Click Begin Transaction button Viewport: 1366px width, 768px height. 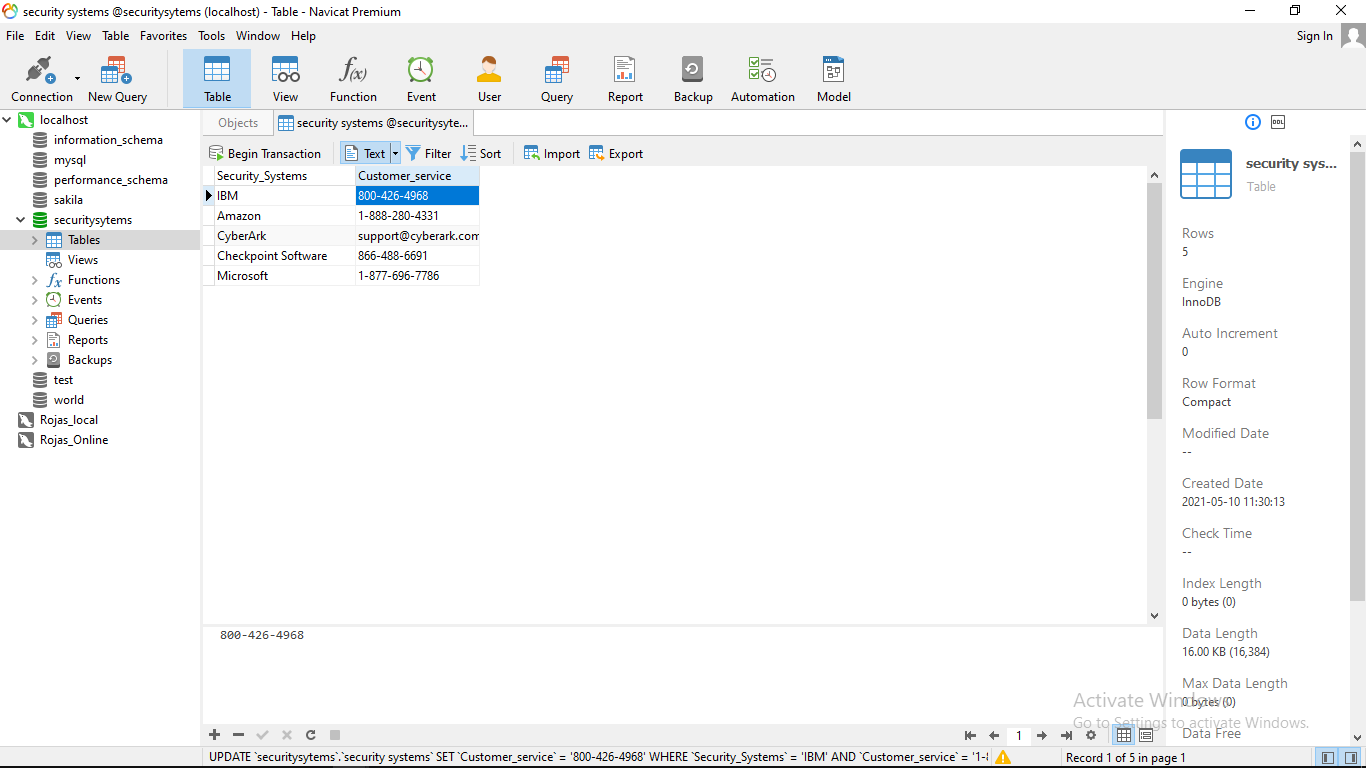point(265,154)
